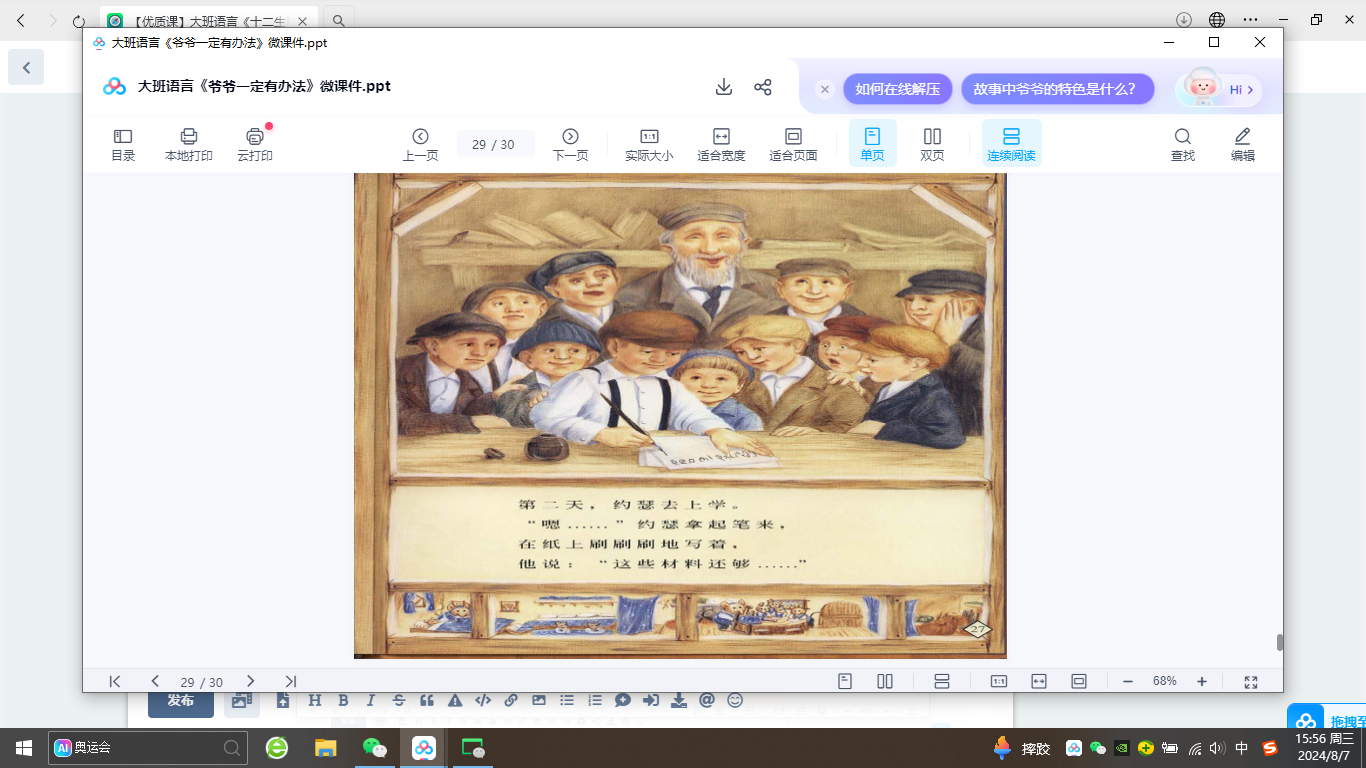
Task: Open browser more options menu (three dots)
Action: (x=1250, y=19)
